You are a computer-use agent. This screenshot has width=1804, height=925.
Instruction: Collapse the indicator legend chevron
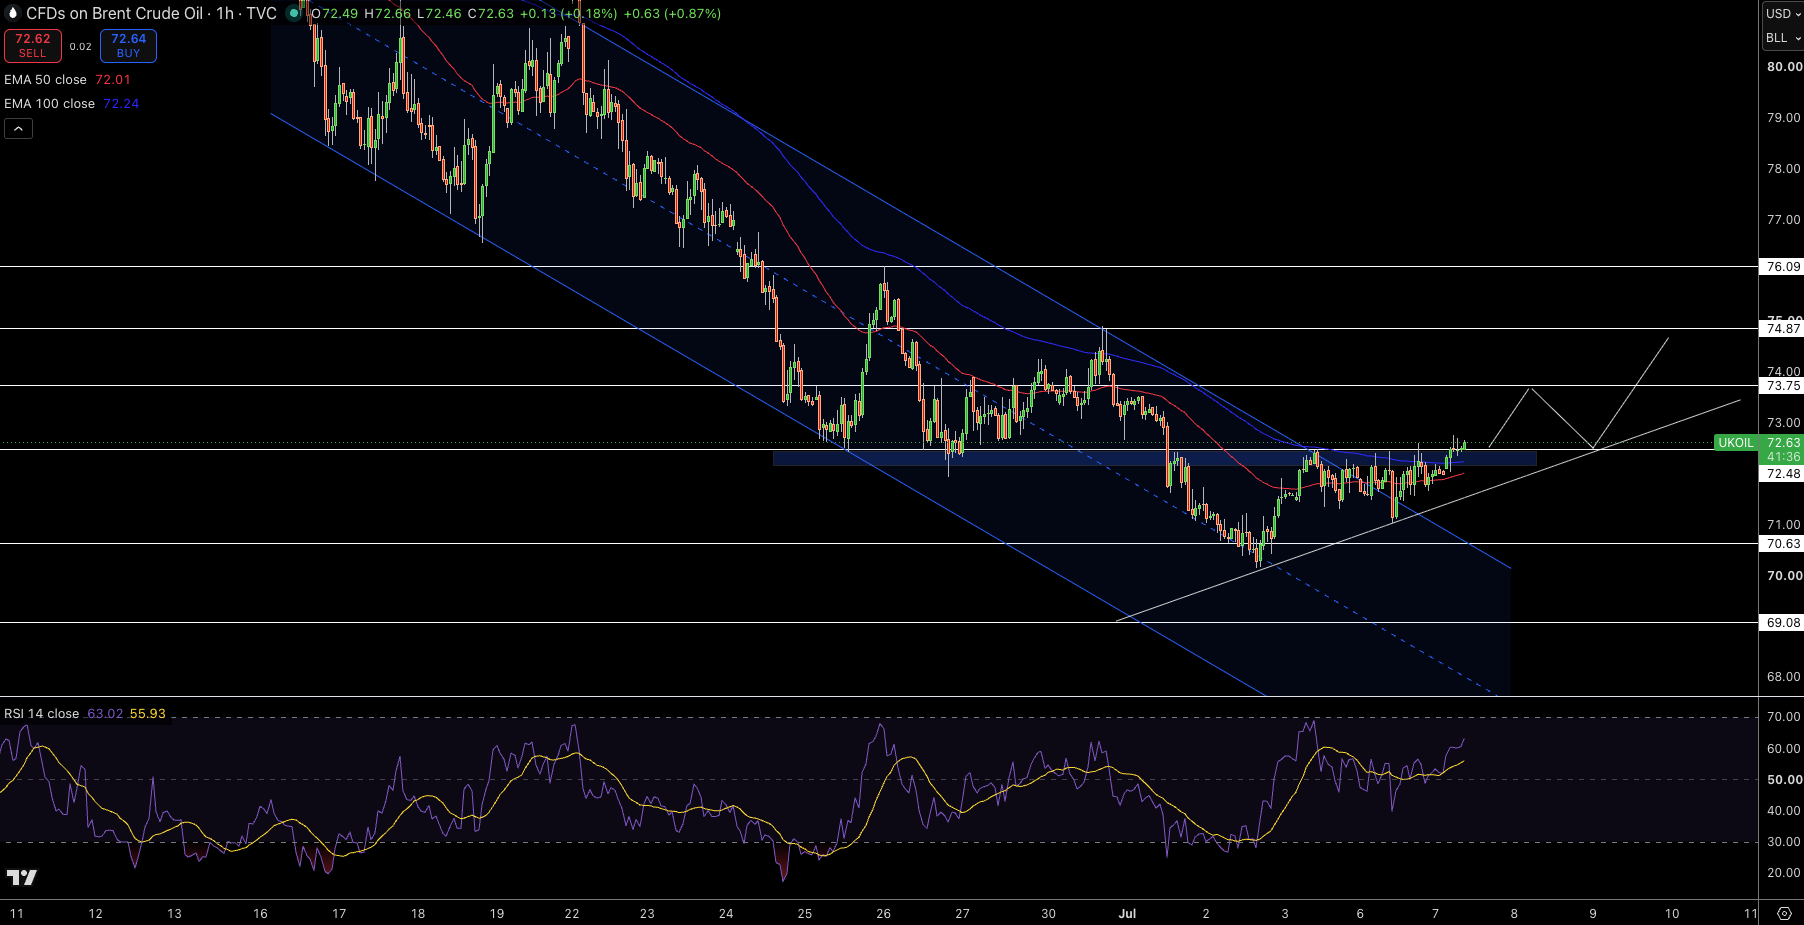18,128
